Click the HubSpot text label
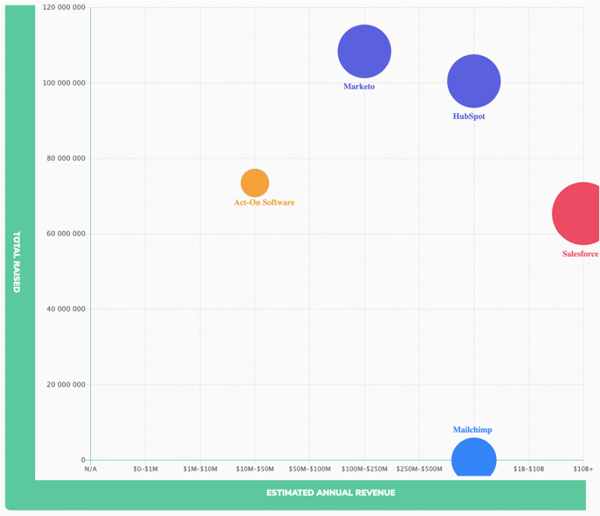The image size is (600, 516). coord(469,117)
